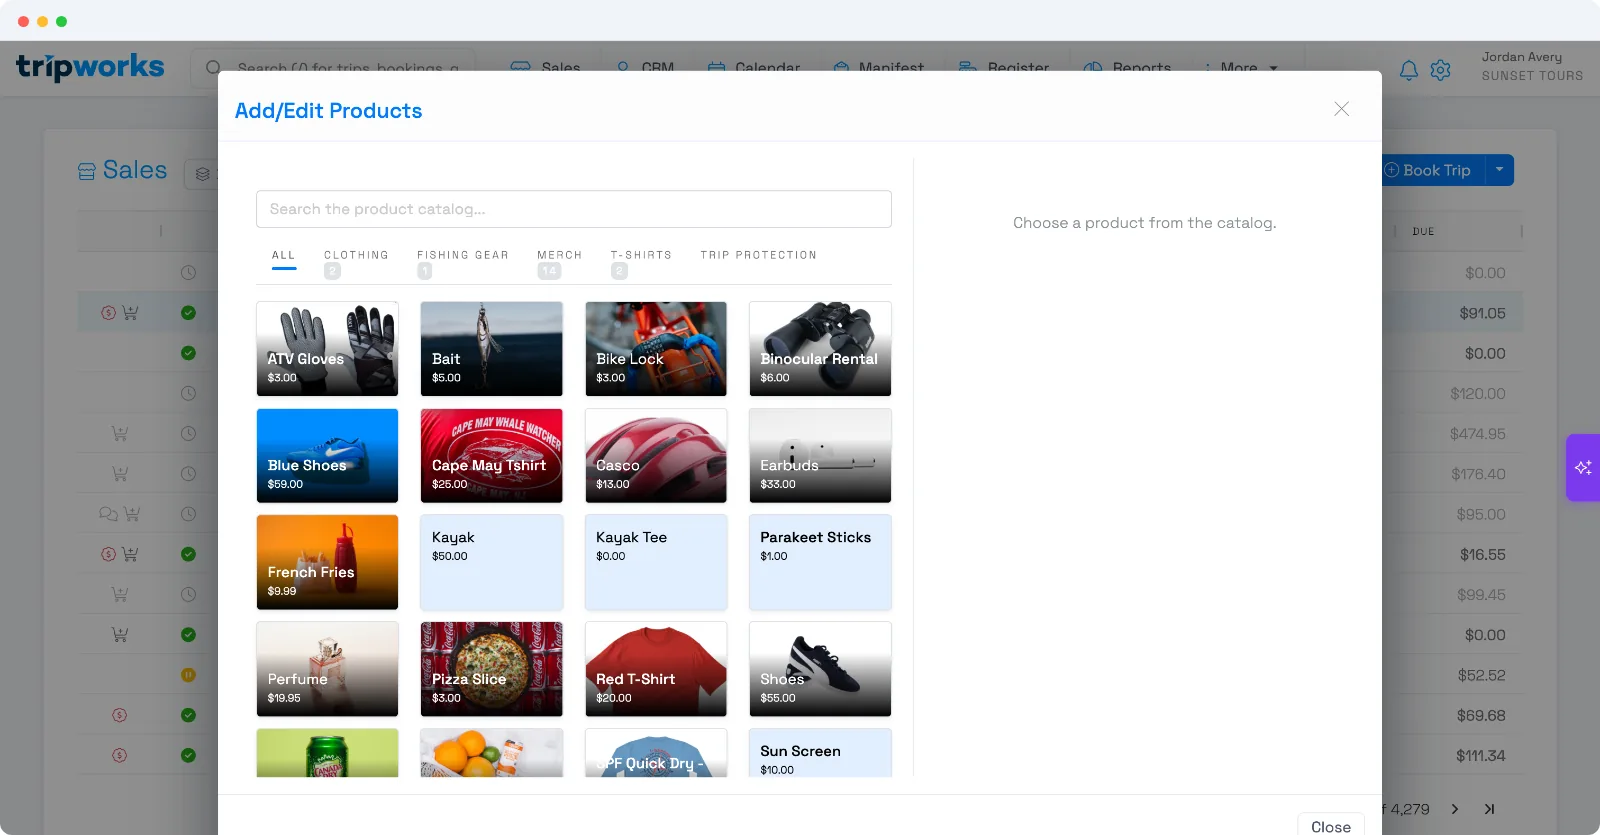The width and height of the screenshot is (1600, 835).
Task: Click the $474.95 due amount
Action: pyautogui.click(x=1477, y=434)
